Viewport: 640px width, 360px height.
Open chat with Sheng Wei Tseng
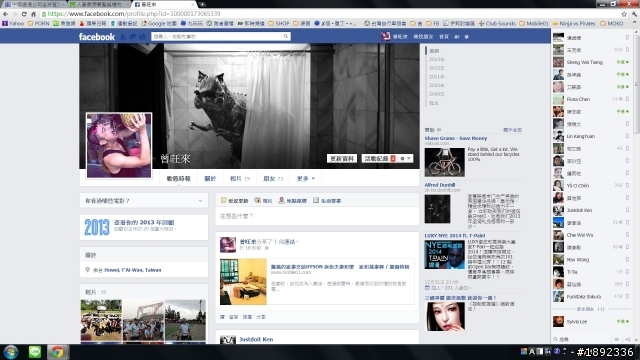pyautogui.click(x=591, y=62)
